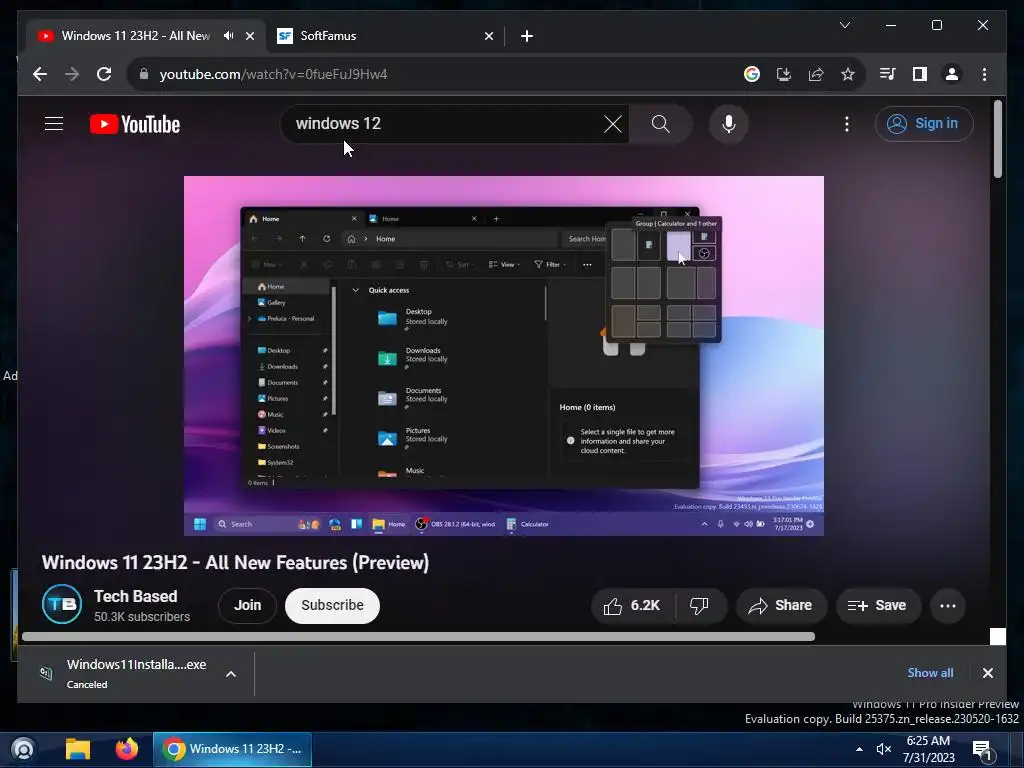
Task: Mute the tab via speaker icon
Action: pos(228,36)
